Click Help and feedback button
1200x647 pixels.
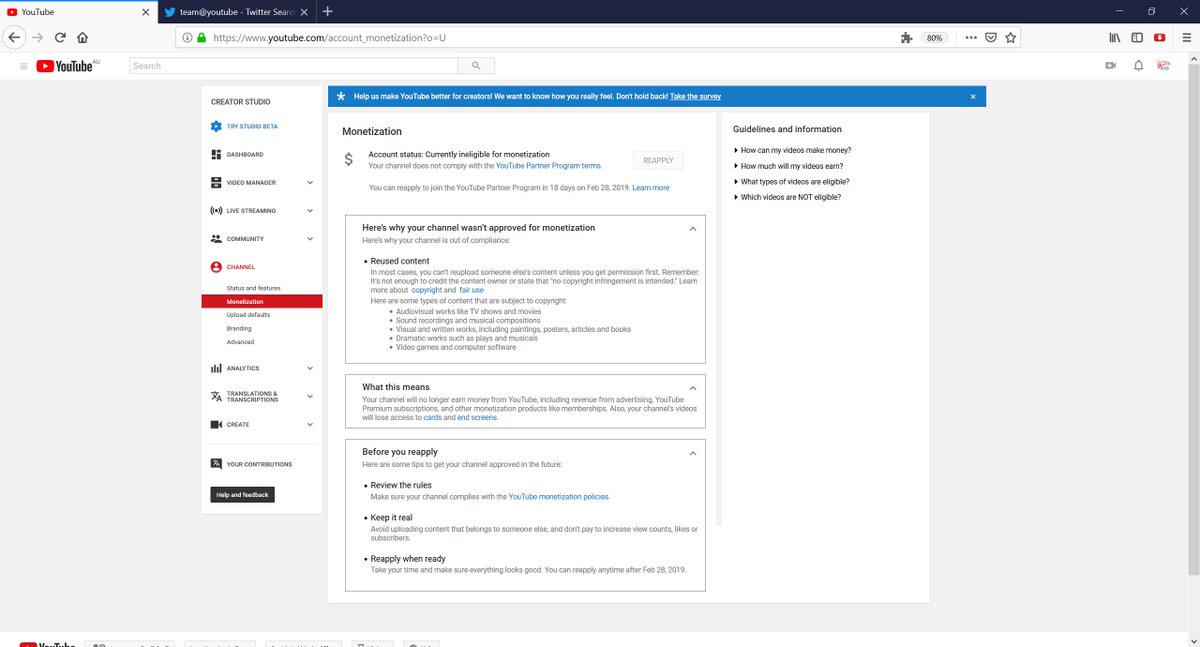[243, 495]
